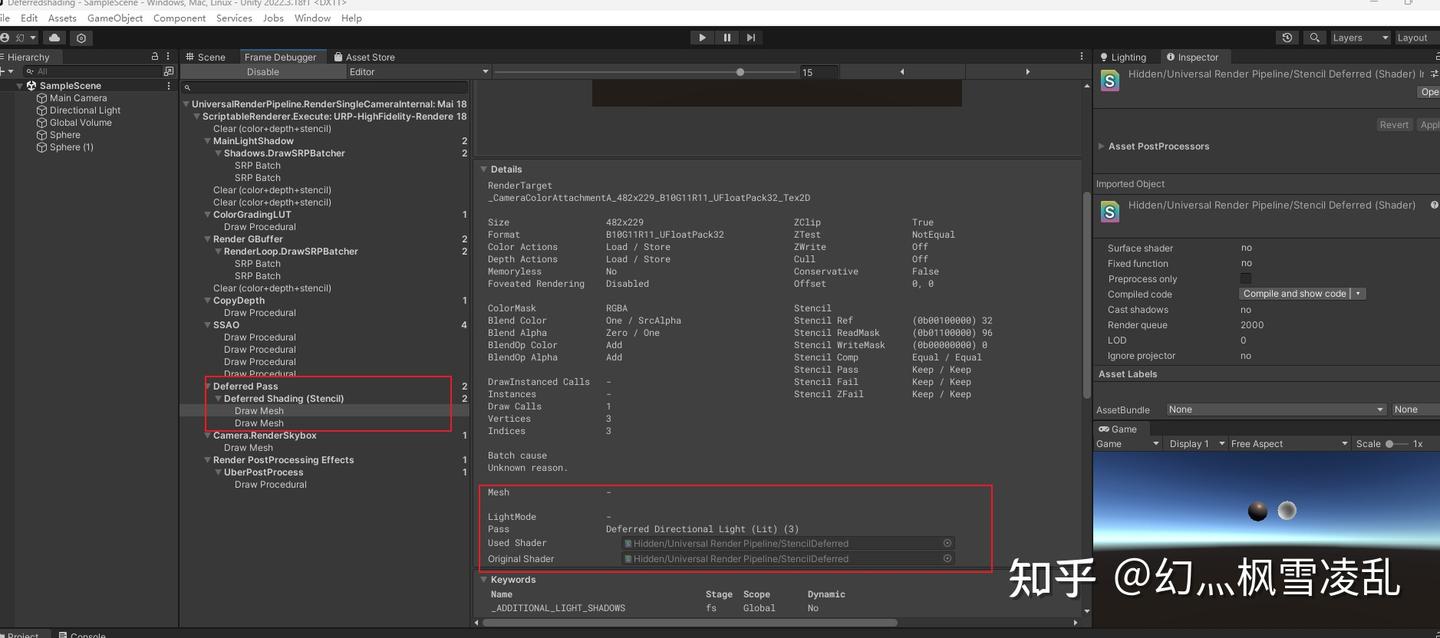The image size is (1440, 638).
Task: Click the Revert button in Inspector
Action: pyautogui.click(x=1394, y=125)
